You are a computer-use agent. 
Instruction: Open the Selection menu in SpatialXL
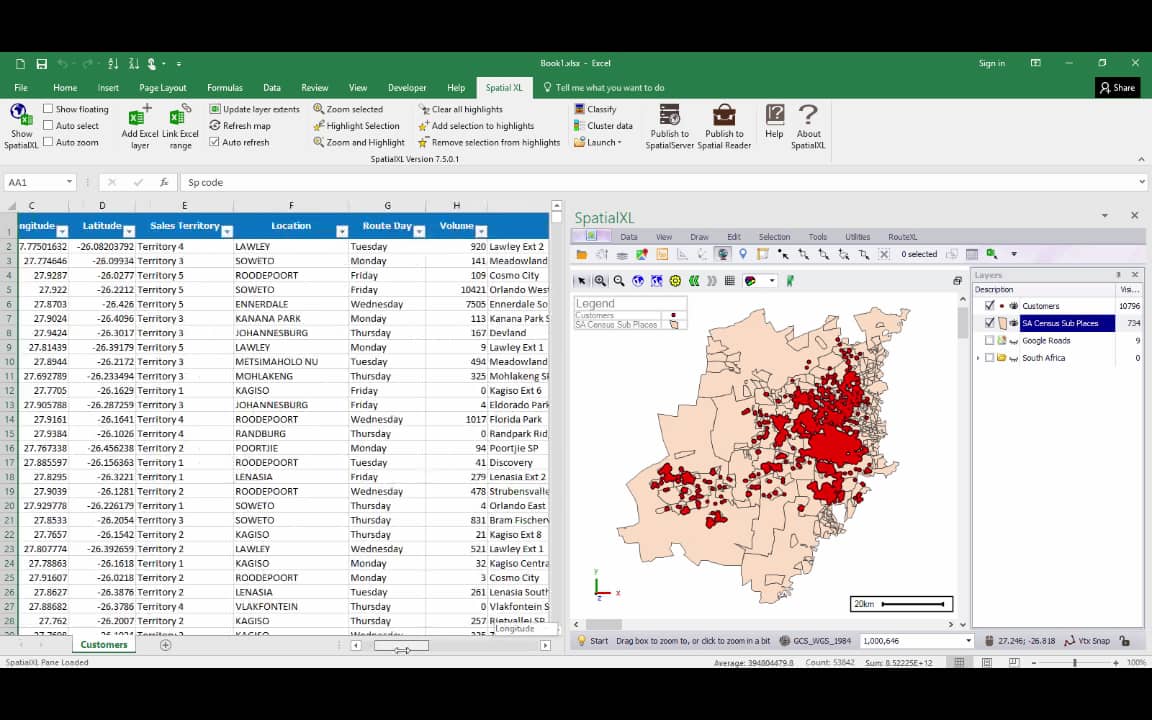(774, 237)
